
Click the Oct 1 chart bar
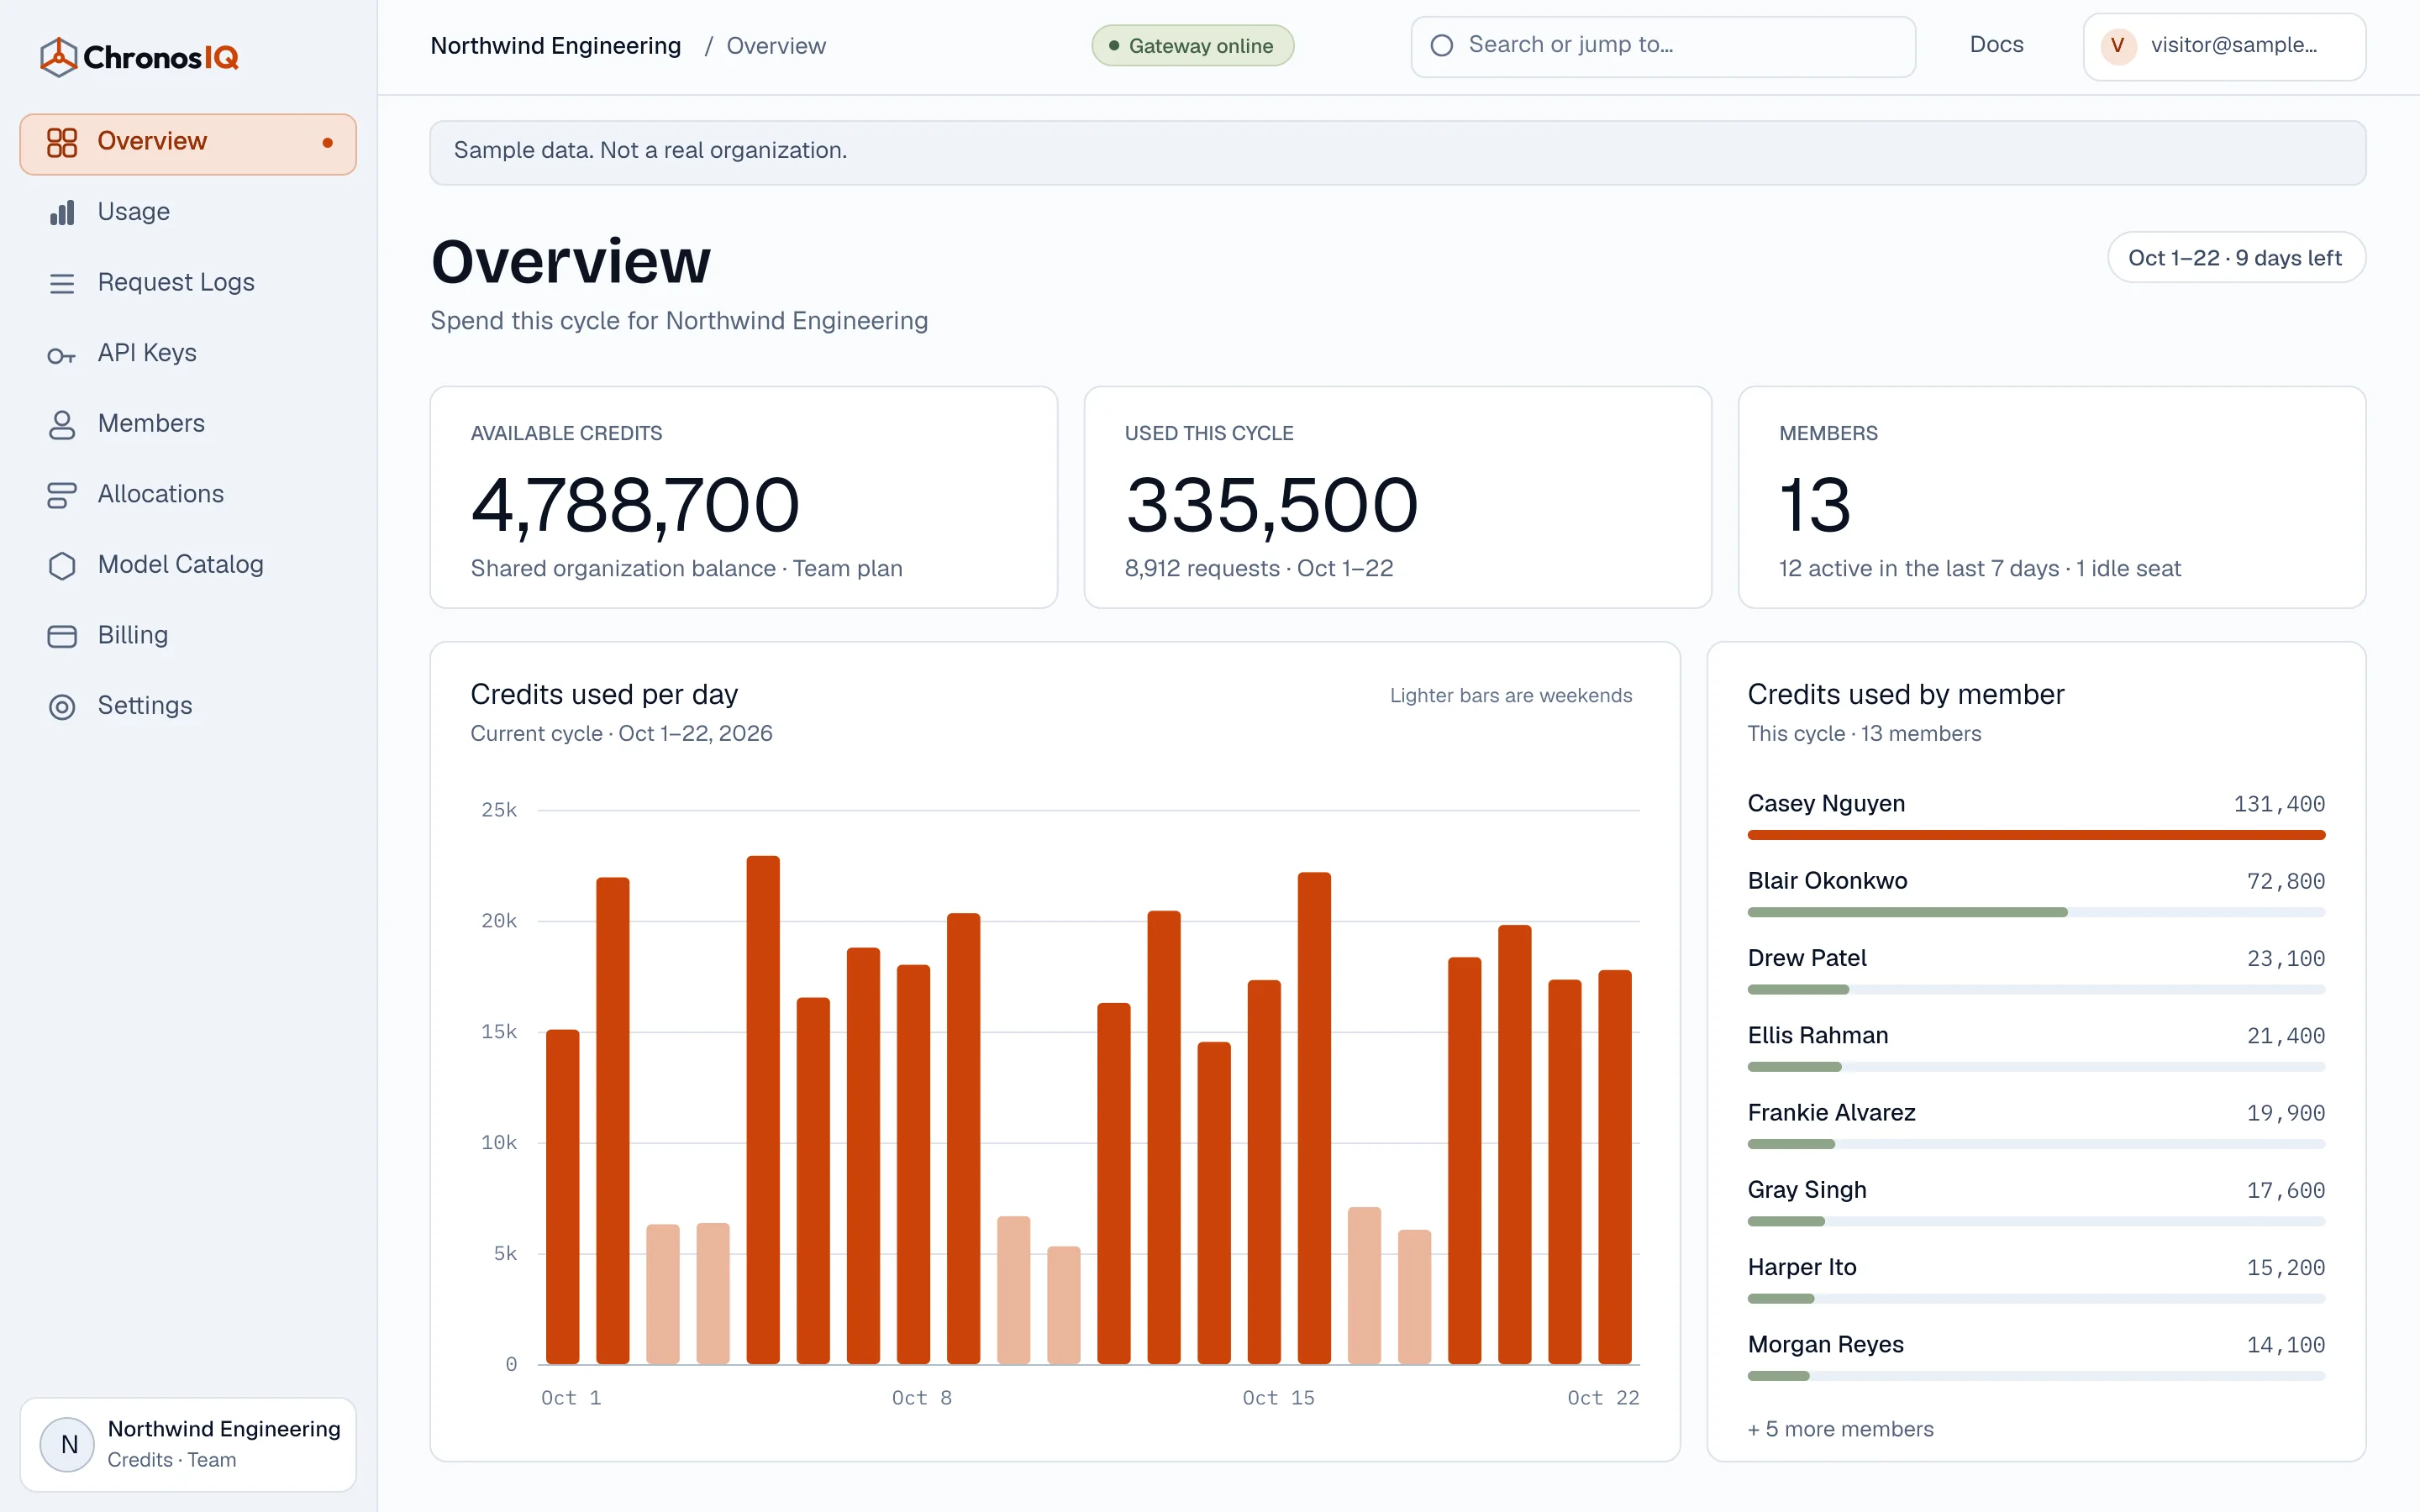point(562,1197)
